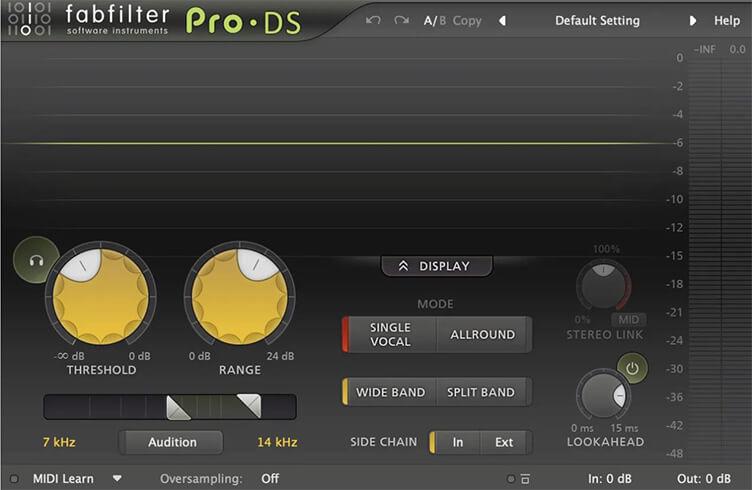Select SPLIT BAND processing
This screenshot has height=490, width=752.
481,392
